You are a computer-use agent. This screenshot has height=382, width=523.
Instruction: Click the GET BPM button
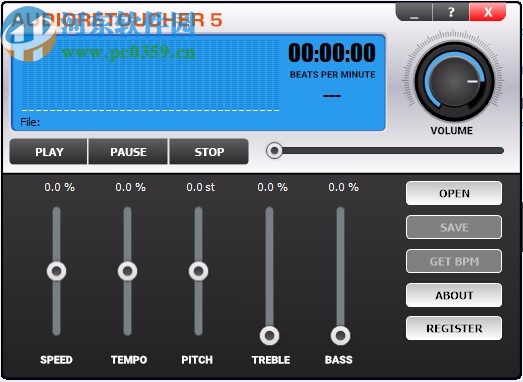[x=454, y=261]
